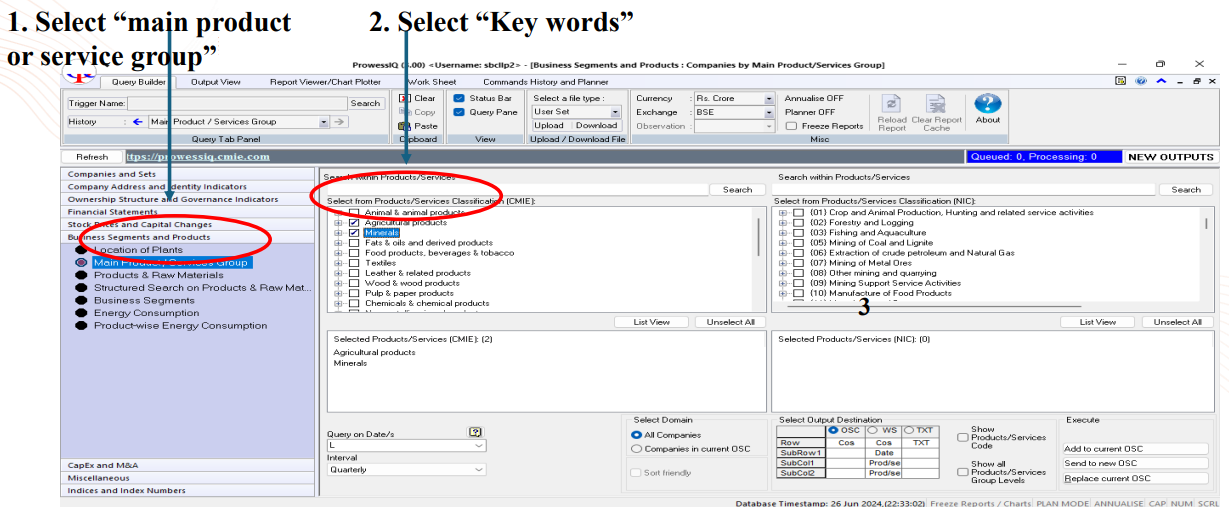Open the Currency dropdown
This screenshot has width=1229, height=514.
tap(768, 99)
